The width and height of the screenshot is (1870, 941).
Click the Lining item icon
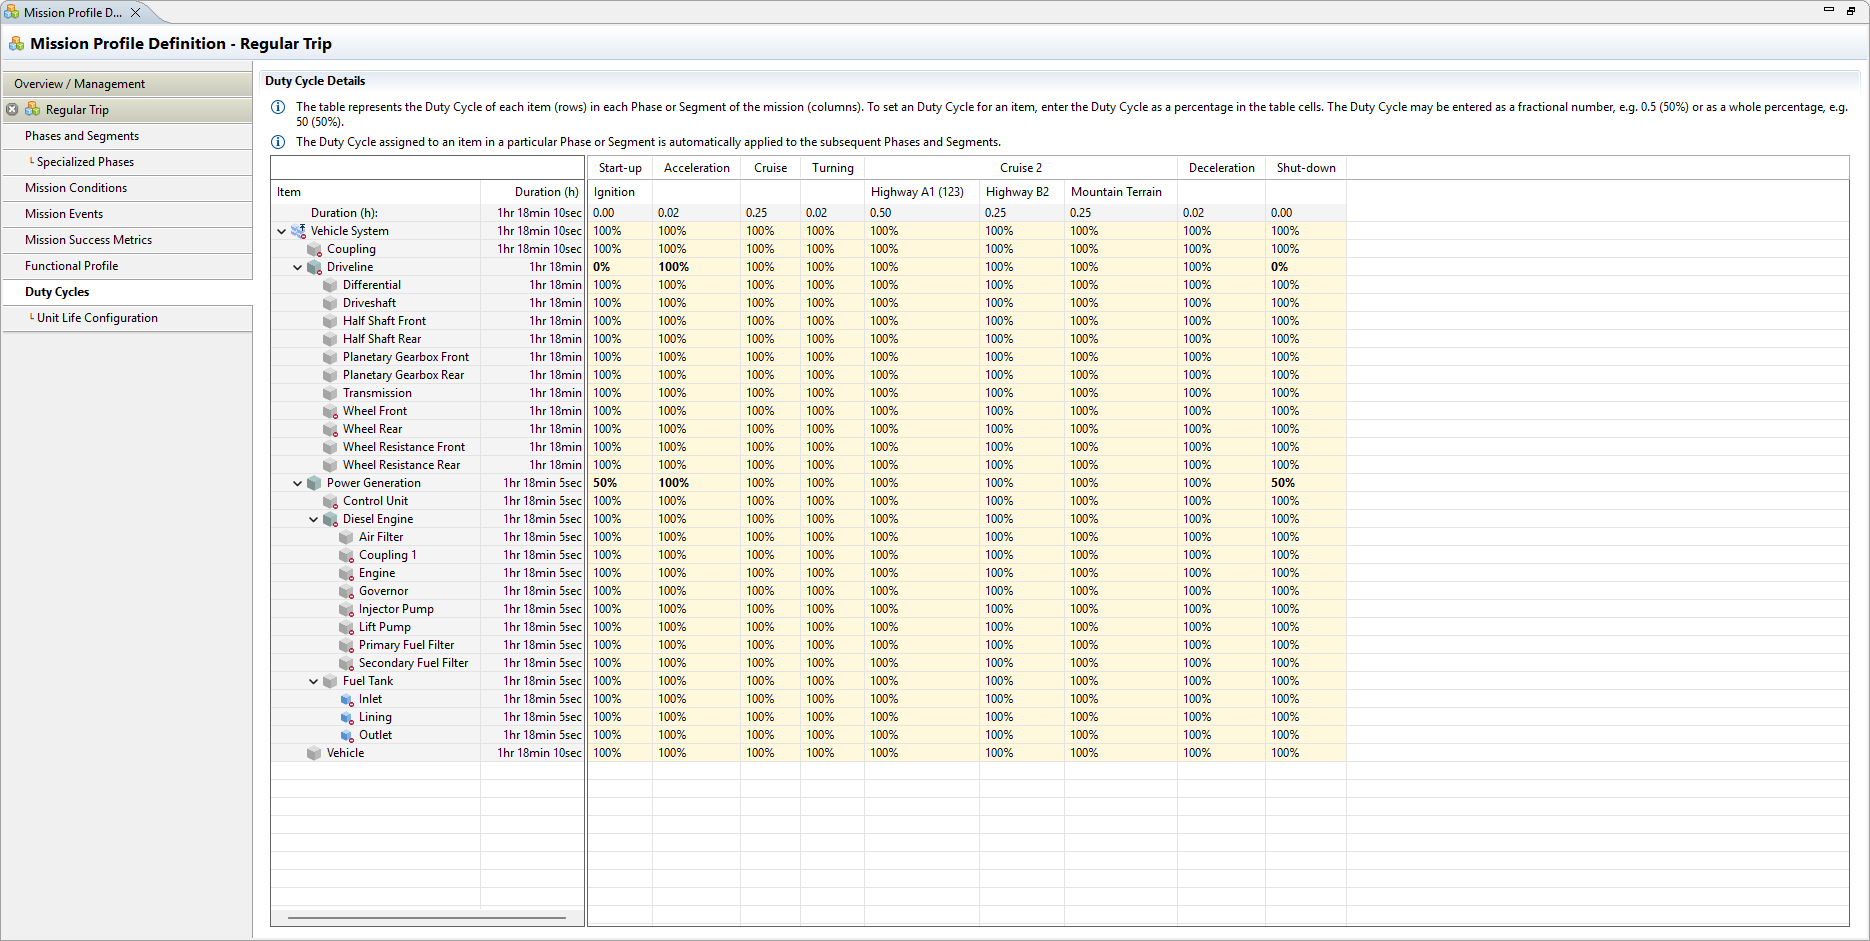pos(346,717)
